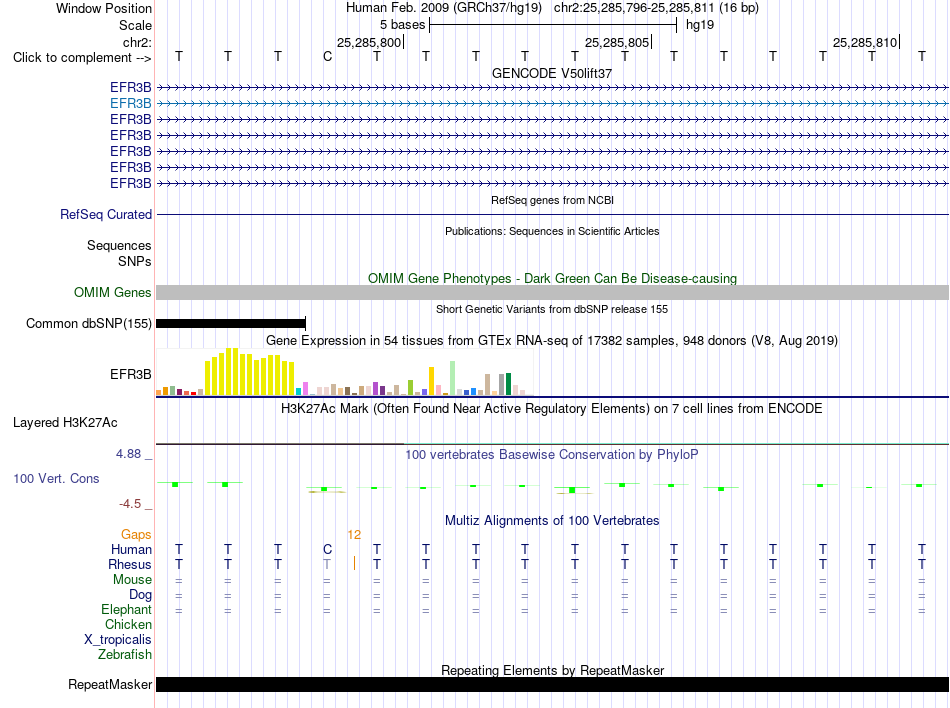950x708 pixels.
Task: Open the OMIM Gene Phenotypes track title
Action: tap(552, 279)
